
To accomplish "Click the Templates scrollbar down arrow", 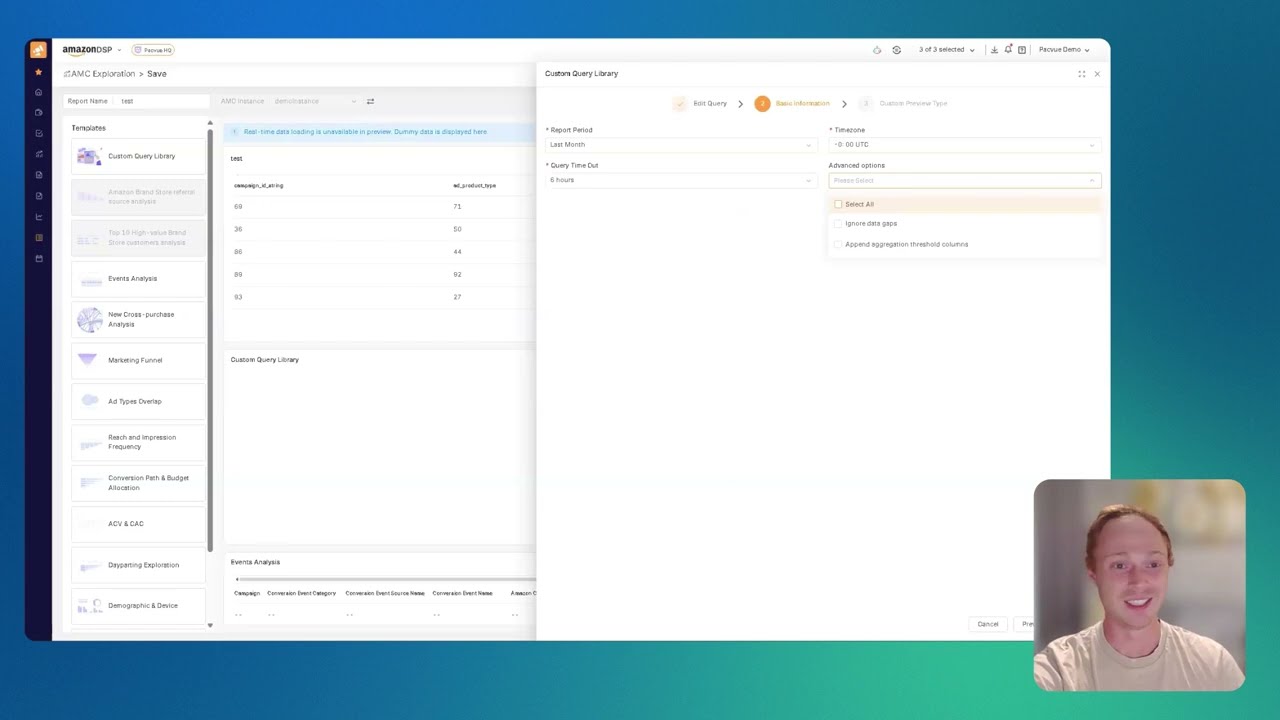I will click(x=210, y=626).
